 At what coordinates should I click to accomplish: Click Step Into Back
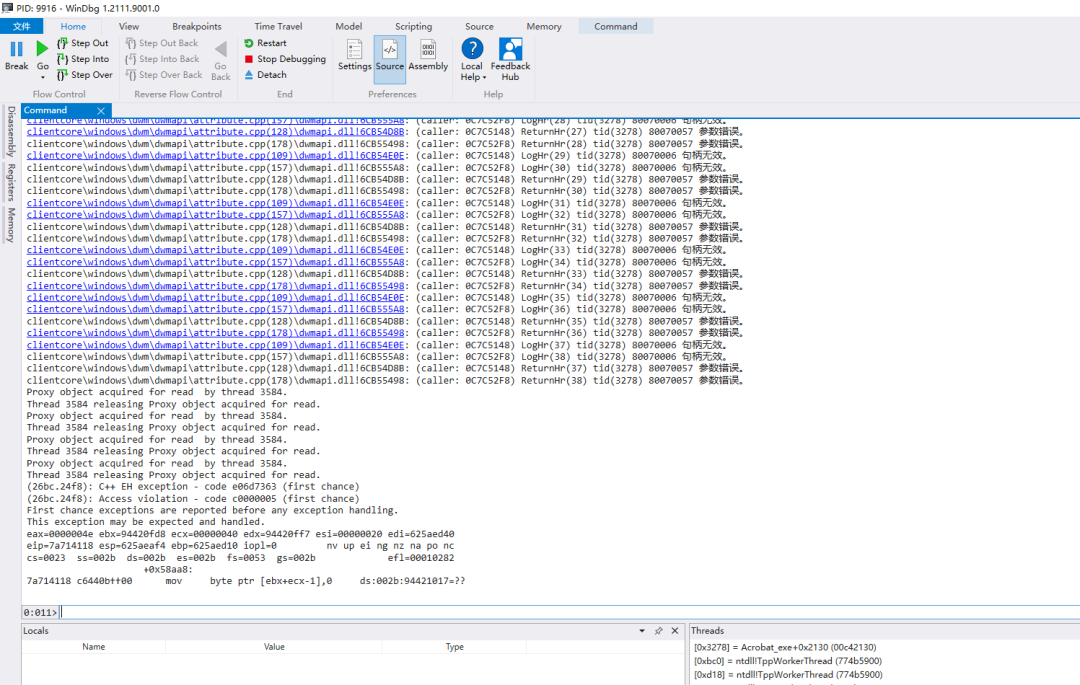coord(163,59)
